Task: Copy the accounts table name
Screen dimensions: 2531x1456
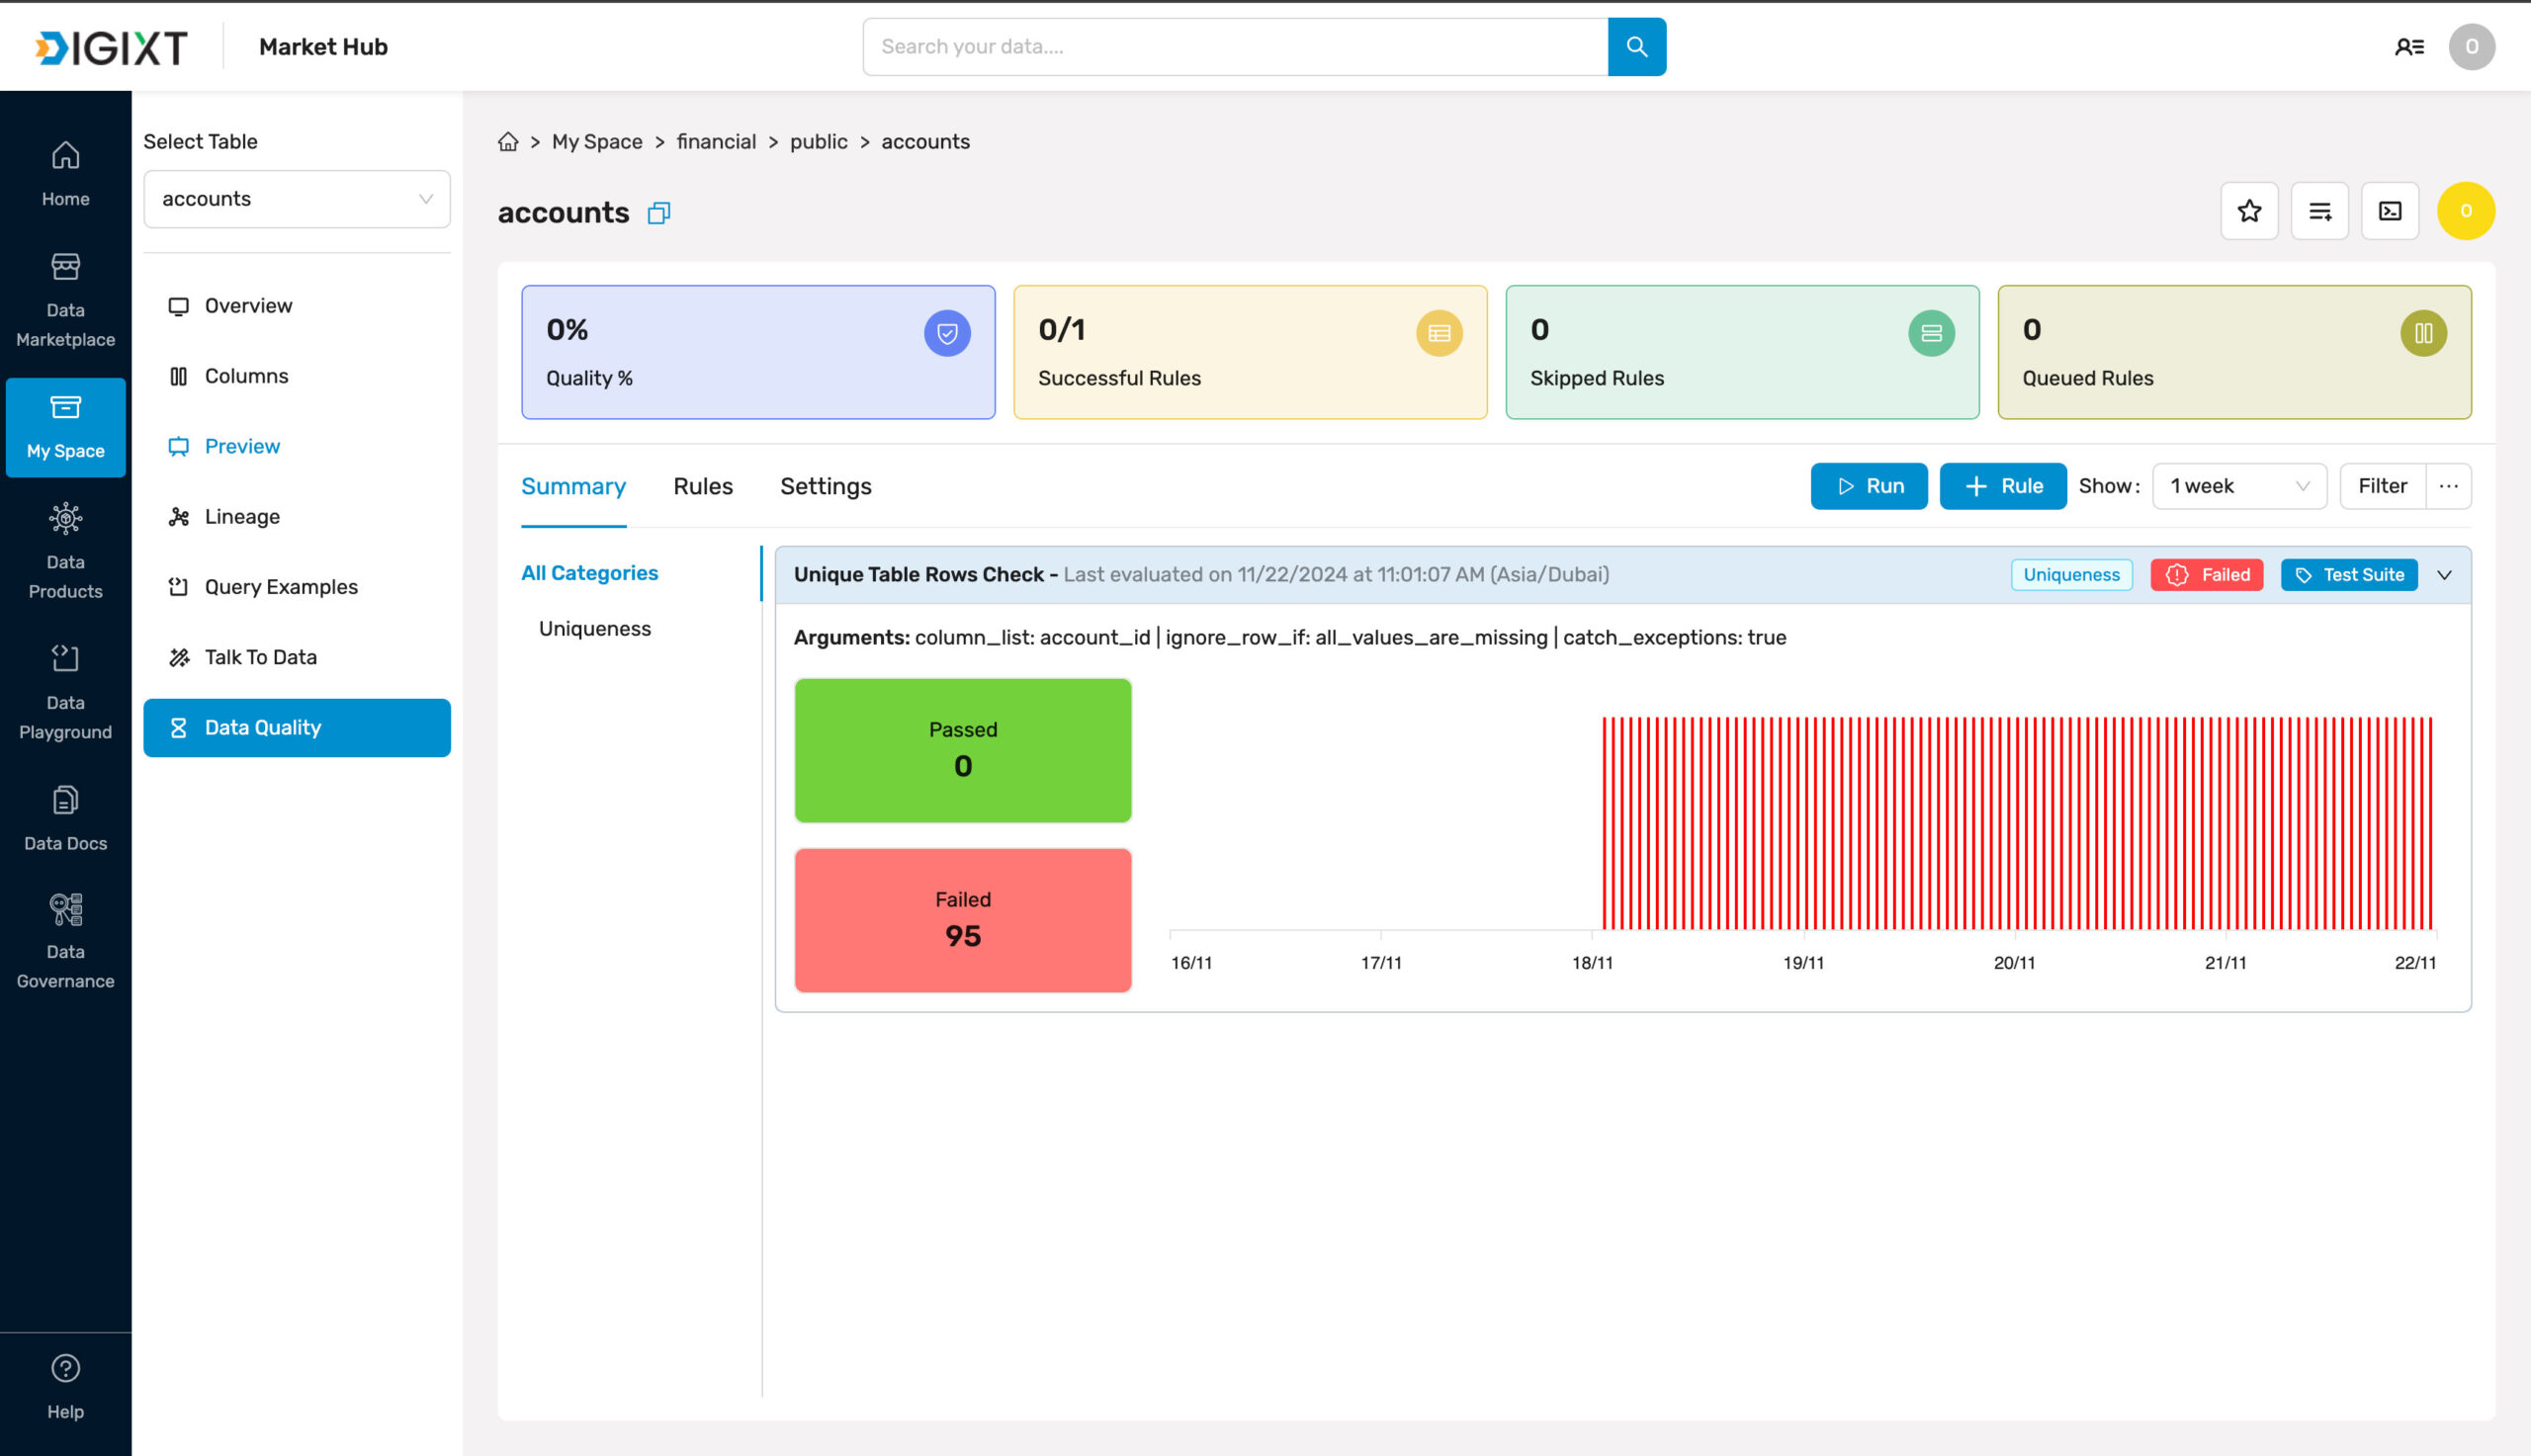Action: [x=659, y=213]
